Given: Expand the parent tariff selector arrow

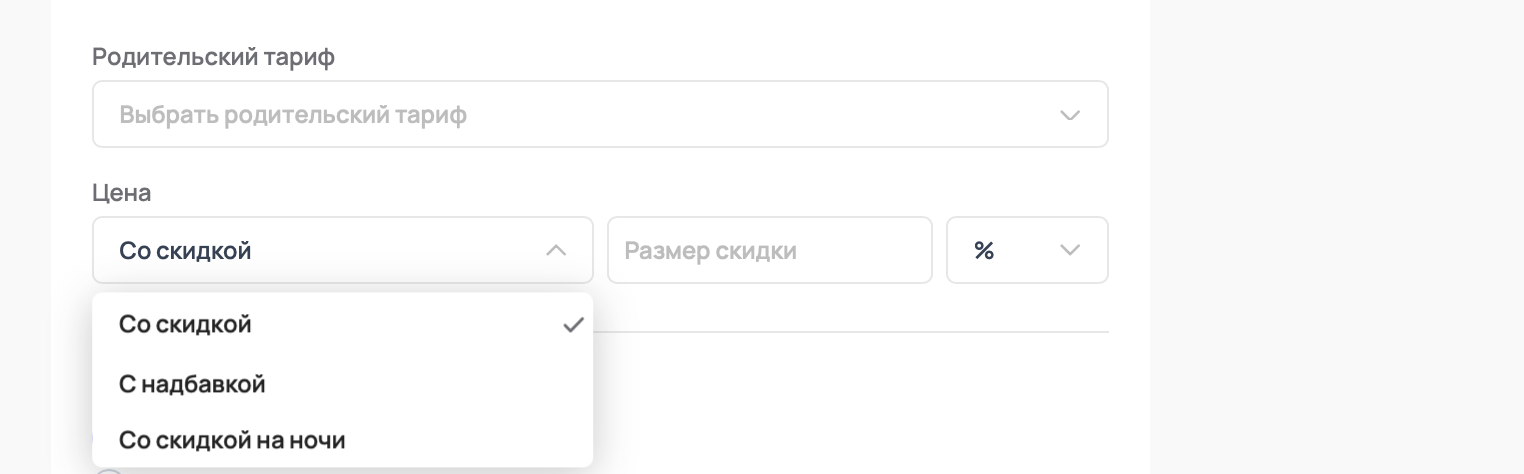Looking at the screenshot, I should [x=1069, y=115].
